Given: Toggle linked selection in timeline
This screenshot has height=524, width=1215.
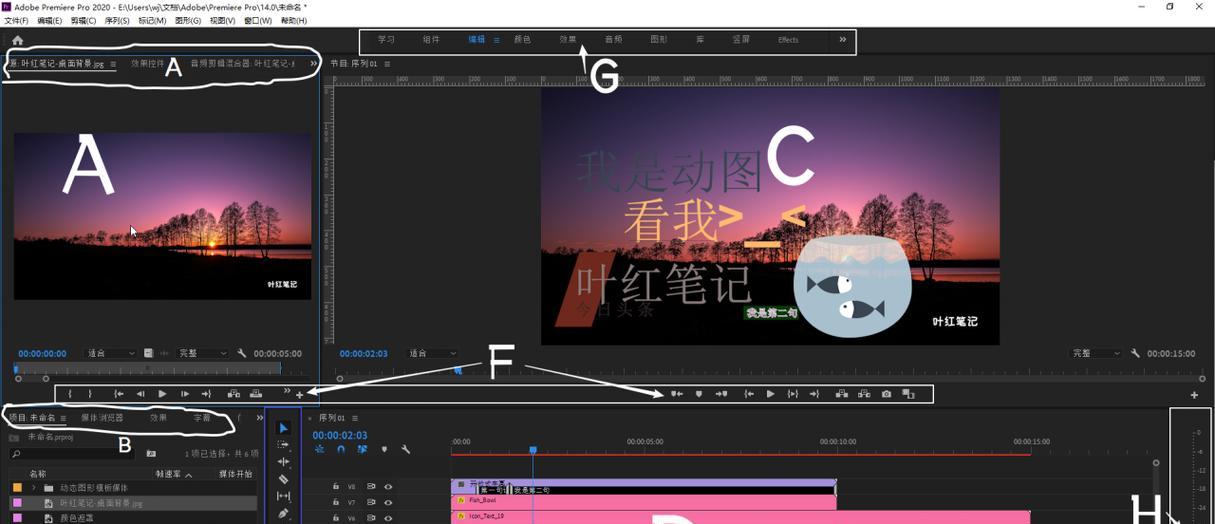Looking at the screenshot, I should pyautogui.click(x=362, y=449).
